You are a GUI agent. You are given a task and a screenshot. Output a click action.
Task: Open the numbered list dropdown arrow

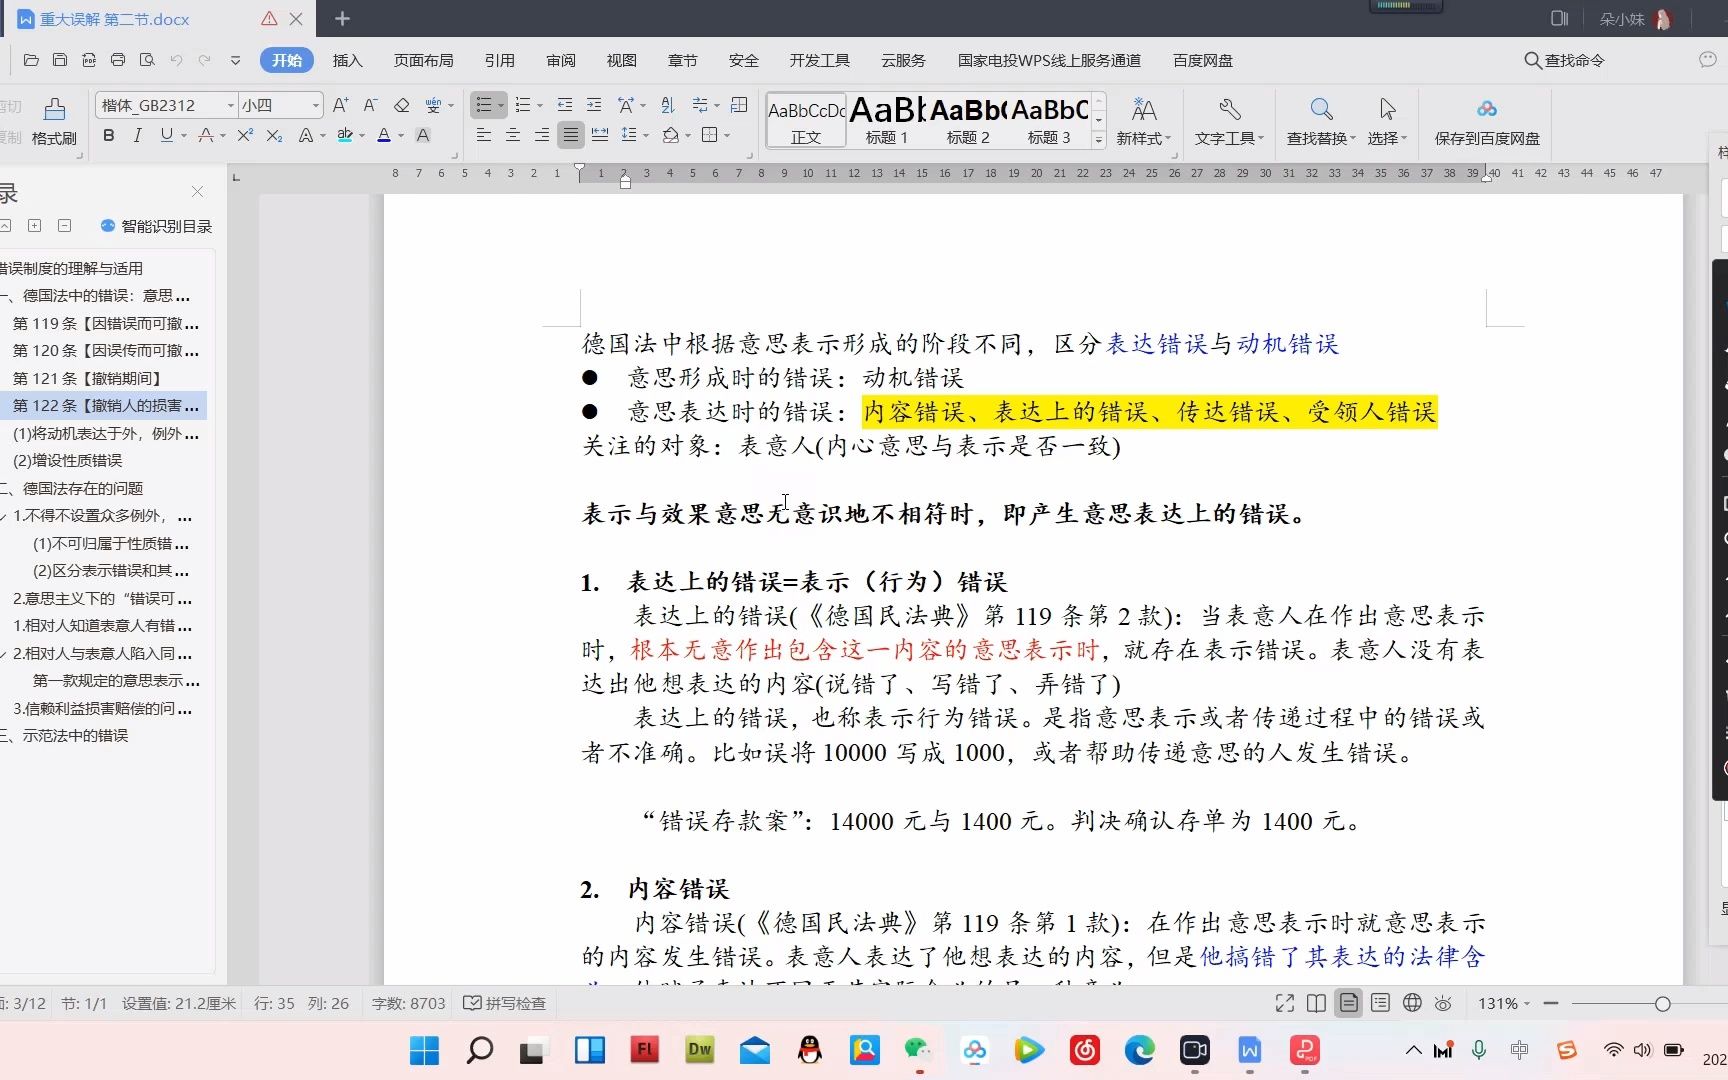pyautogui.click(x=540, y=105)
